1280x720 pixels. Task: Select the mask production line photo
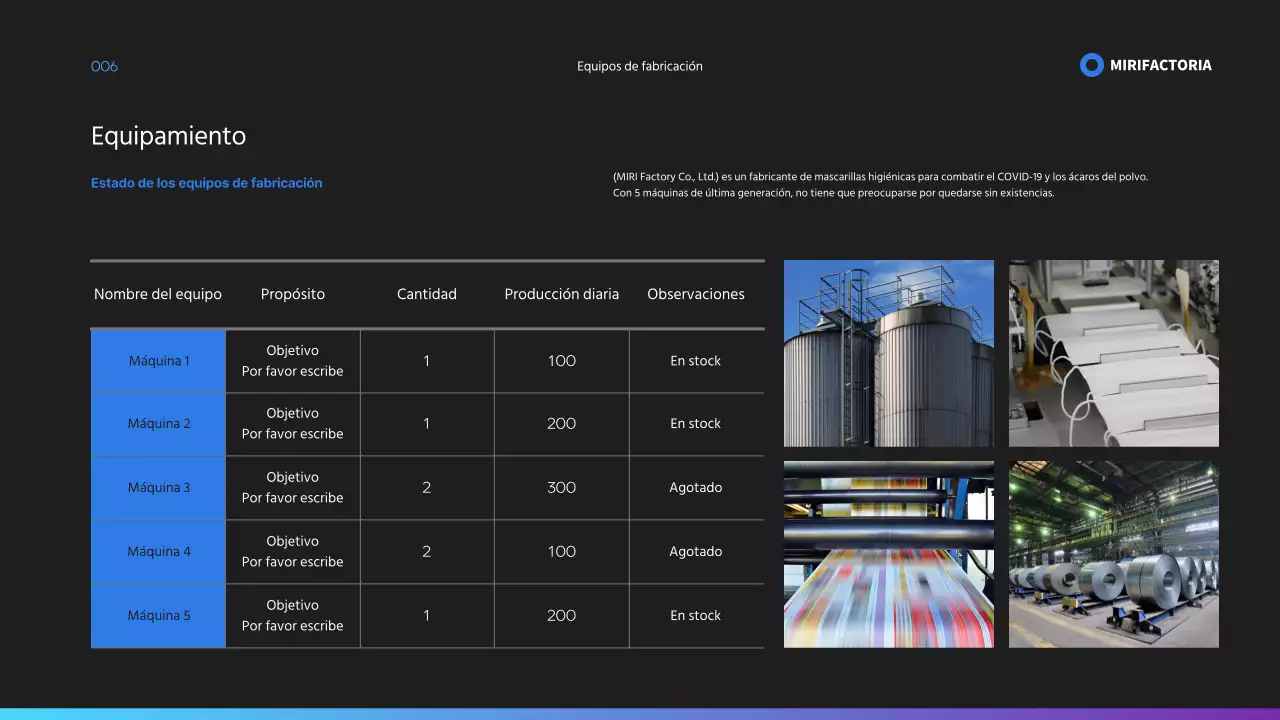pos(1113,353)
